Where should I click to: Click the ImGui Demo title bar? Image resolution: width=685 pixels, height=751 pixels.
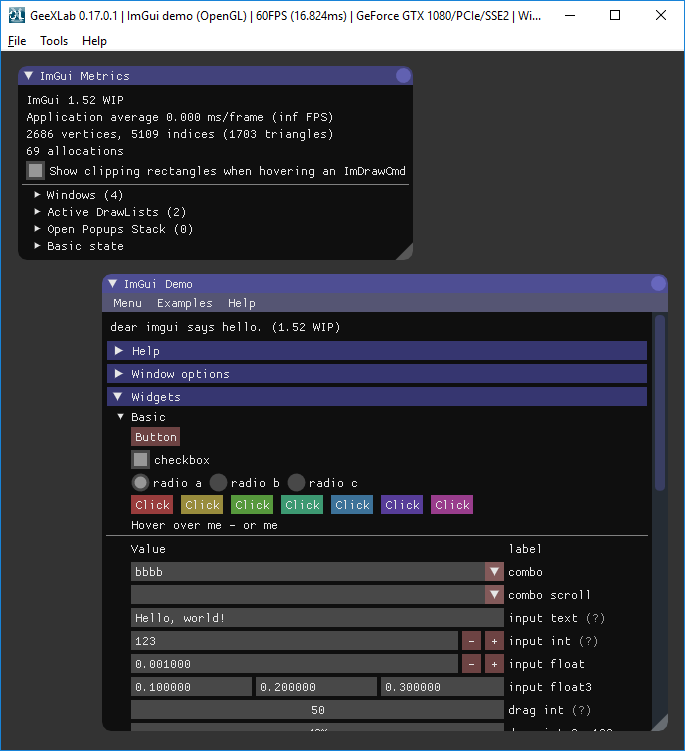point(385,284)
